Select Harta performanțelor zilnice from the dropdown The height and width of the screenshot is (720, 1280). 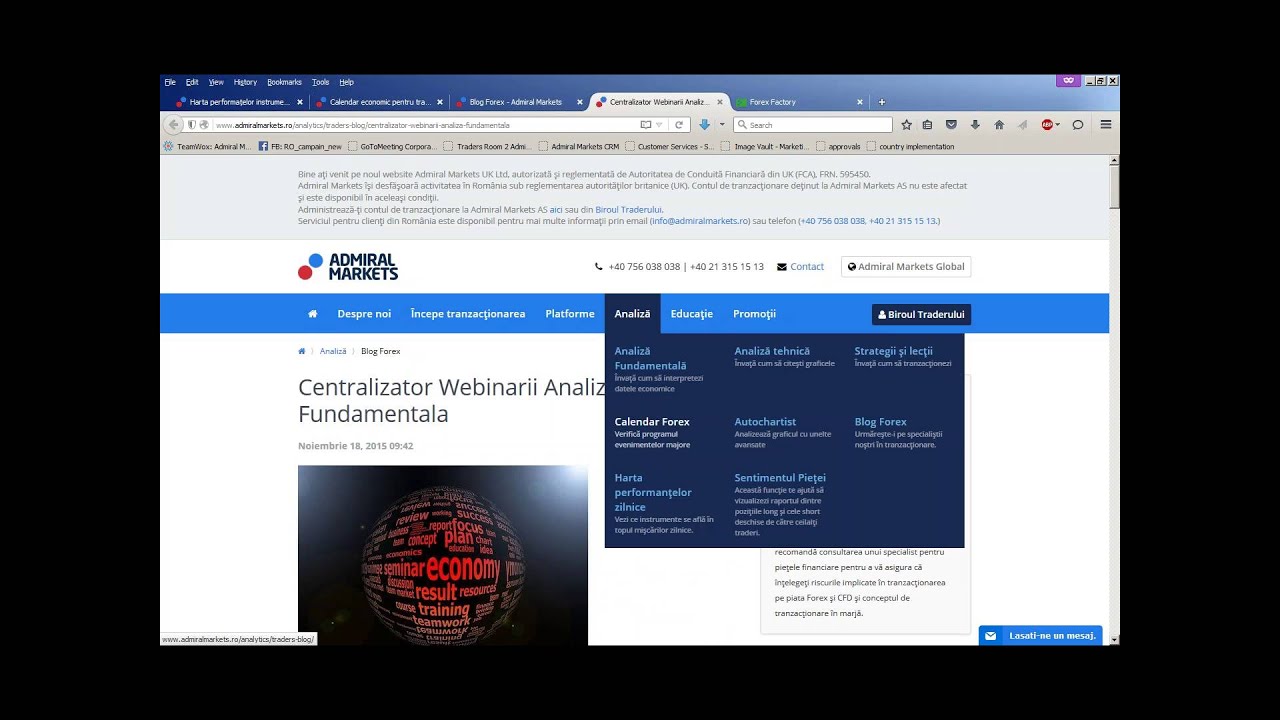pyautogui.click(x=653, y=492)
